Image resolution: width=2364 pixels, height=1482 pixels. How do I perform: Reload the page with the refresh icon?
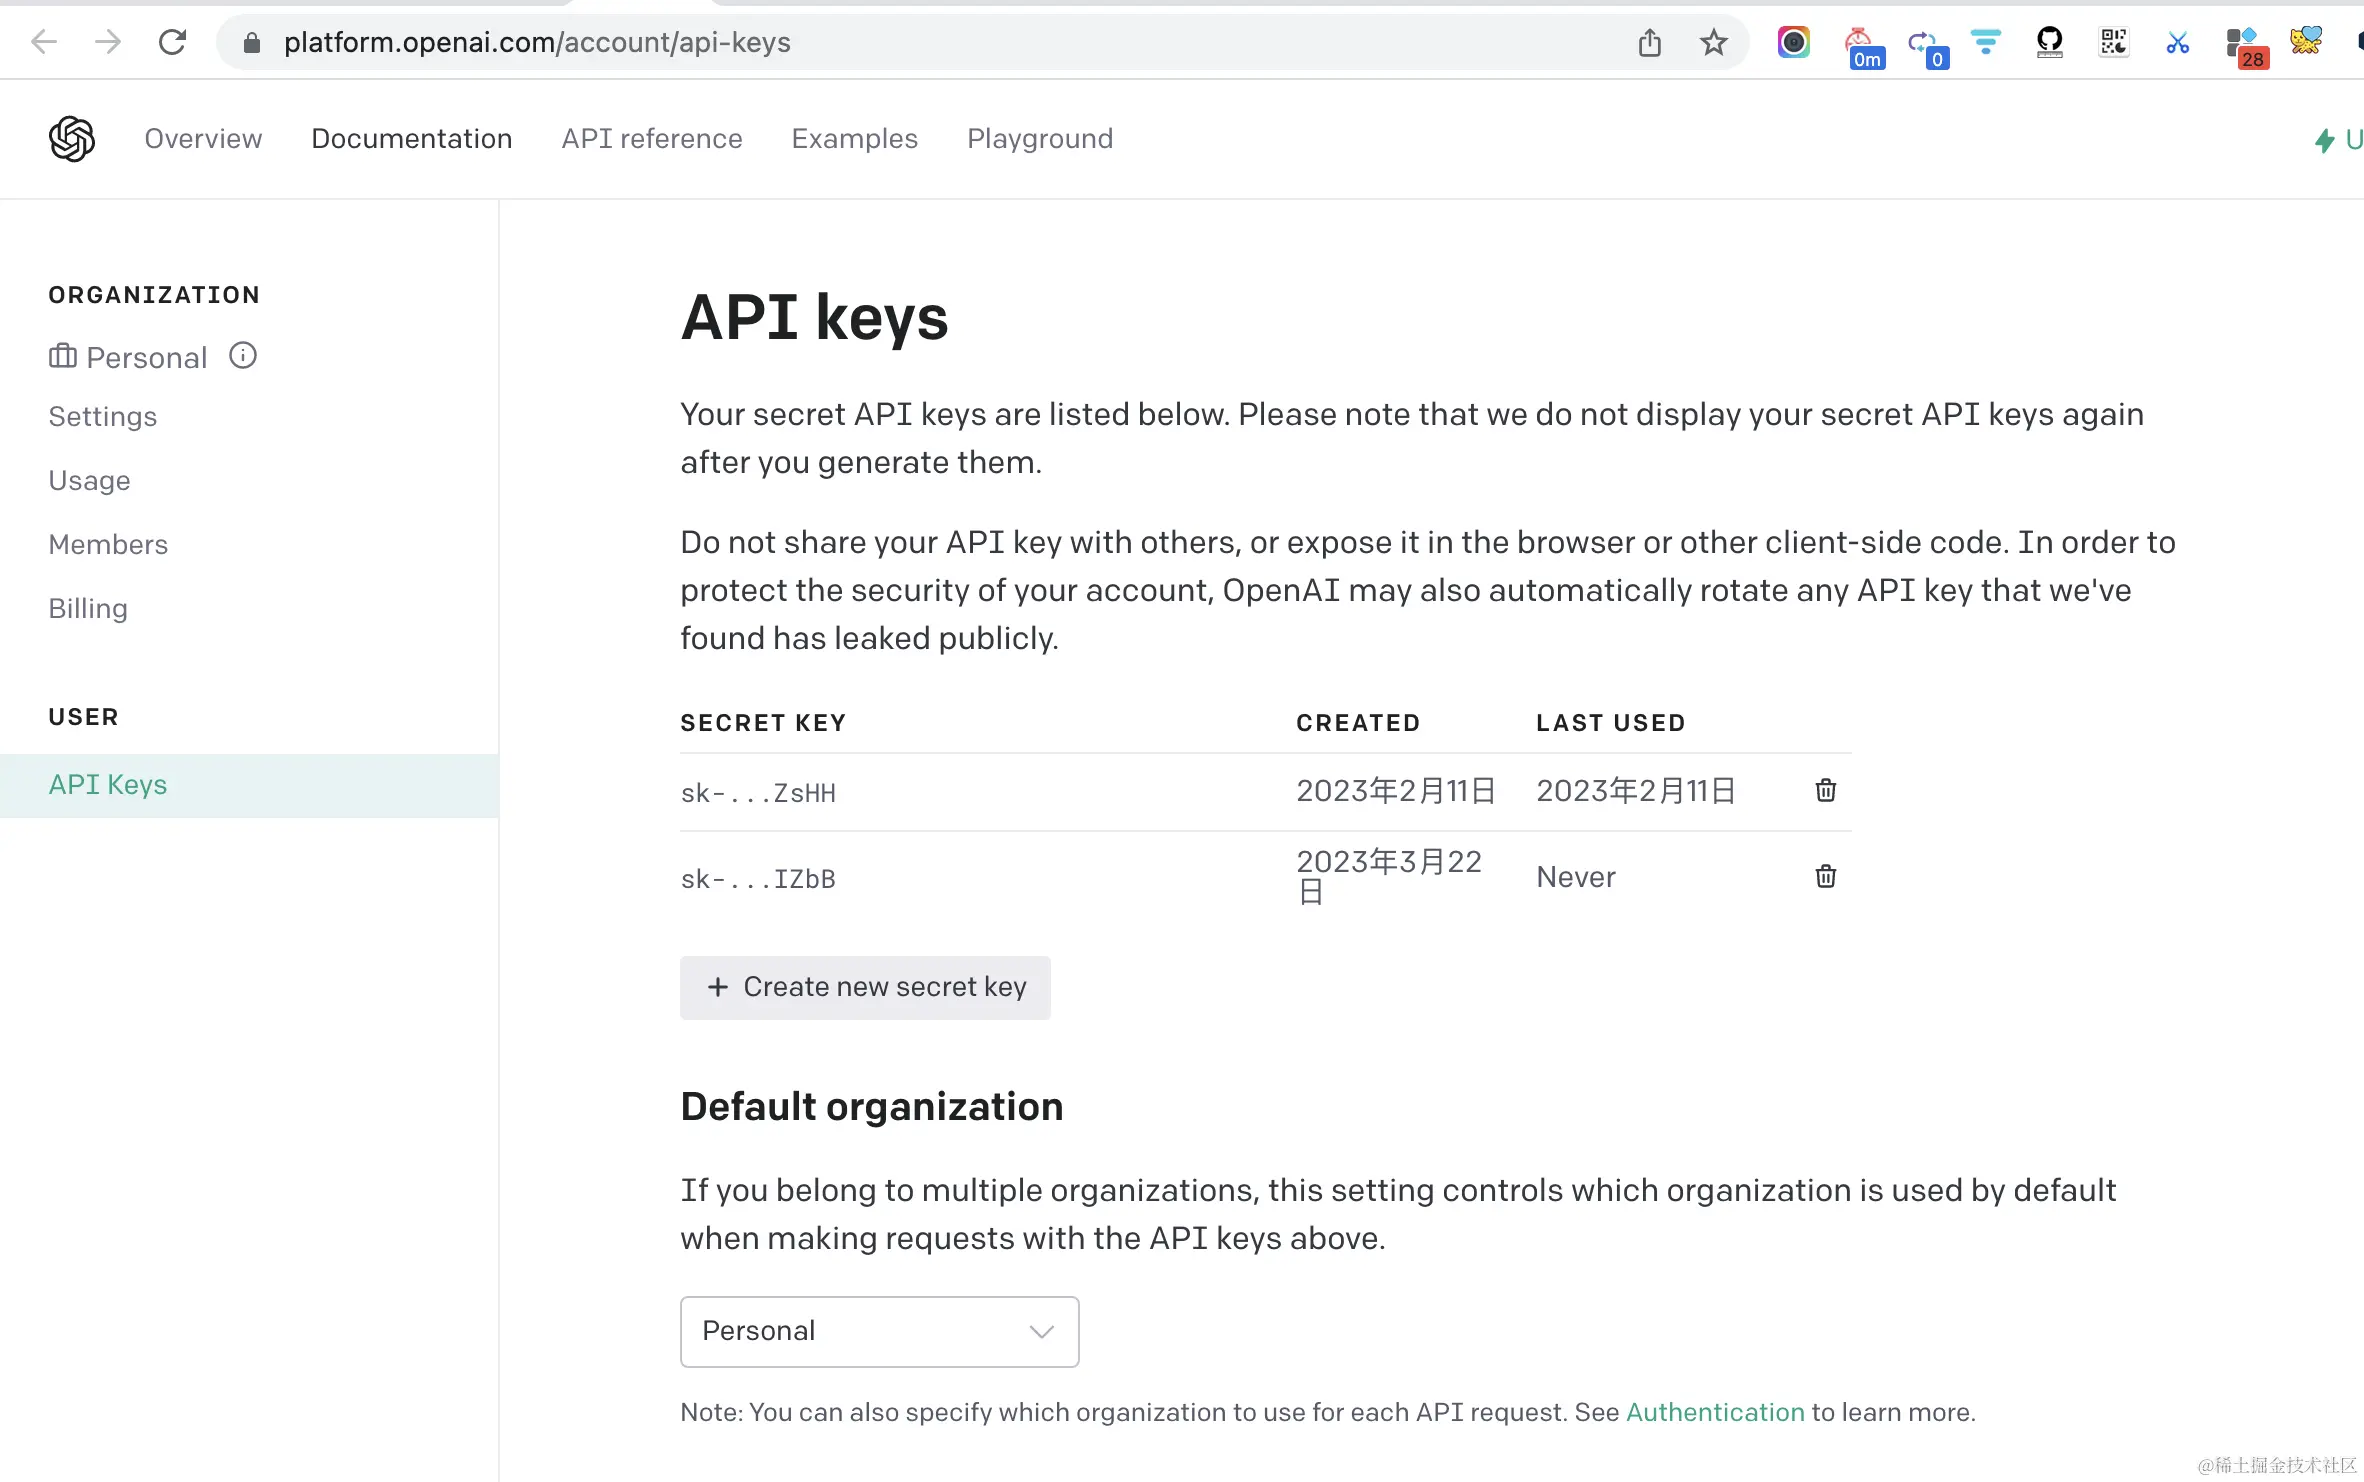172,42
